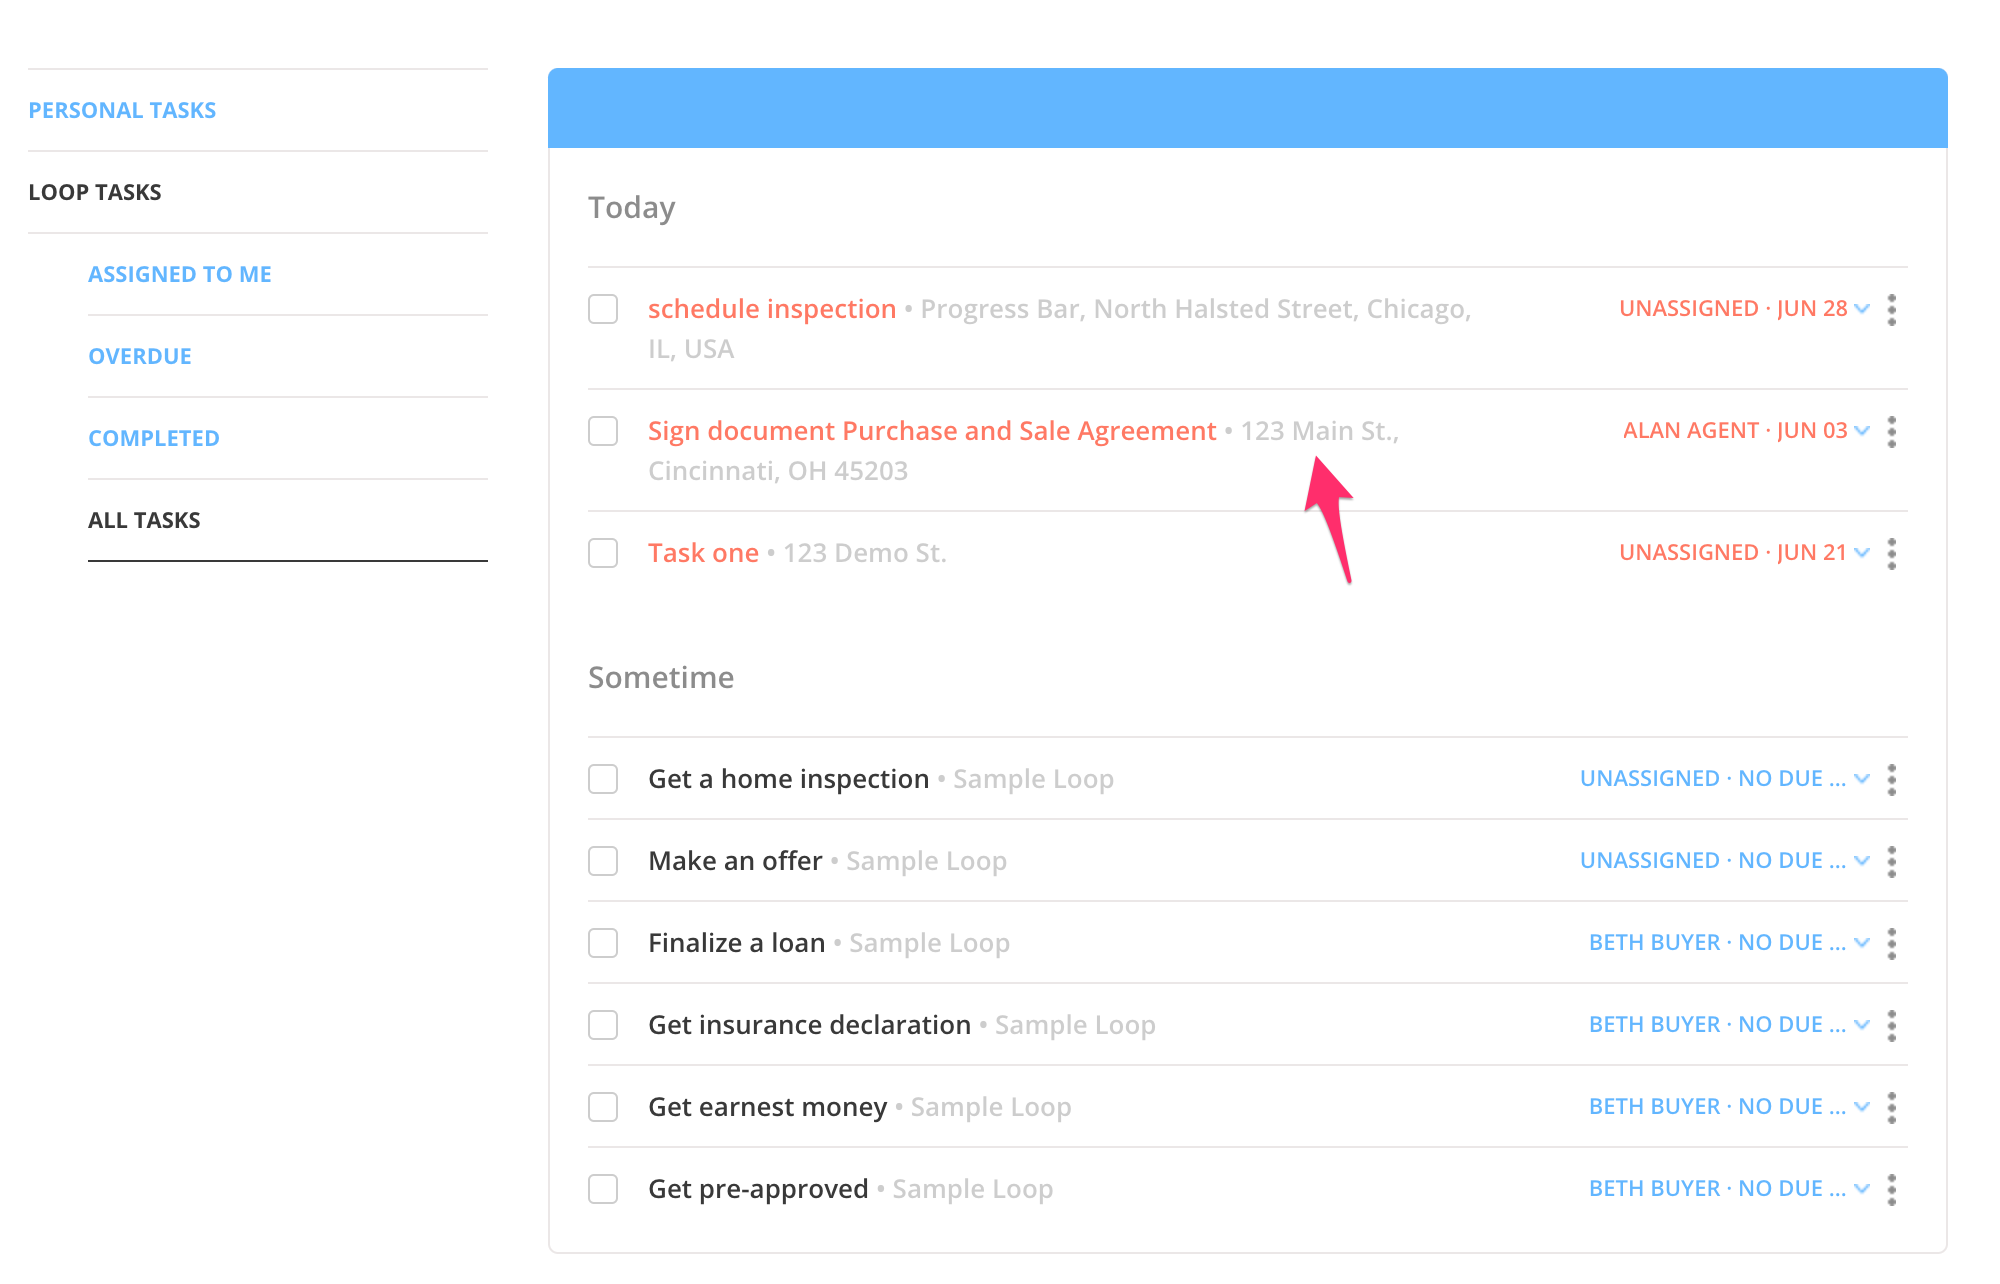Screen dimensions: 2000x1284
Task: Check the schedule inspection task checkbox
Action: click(603, 309)
